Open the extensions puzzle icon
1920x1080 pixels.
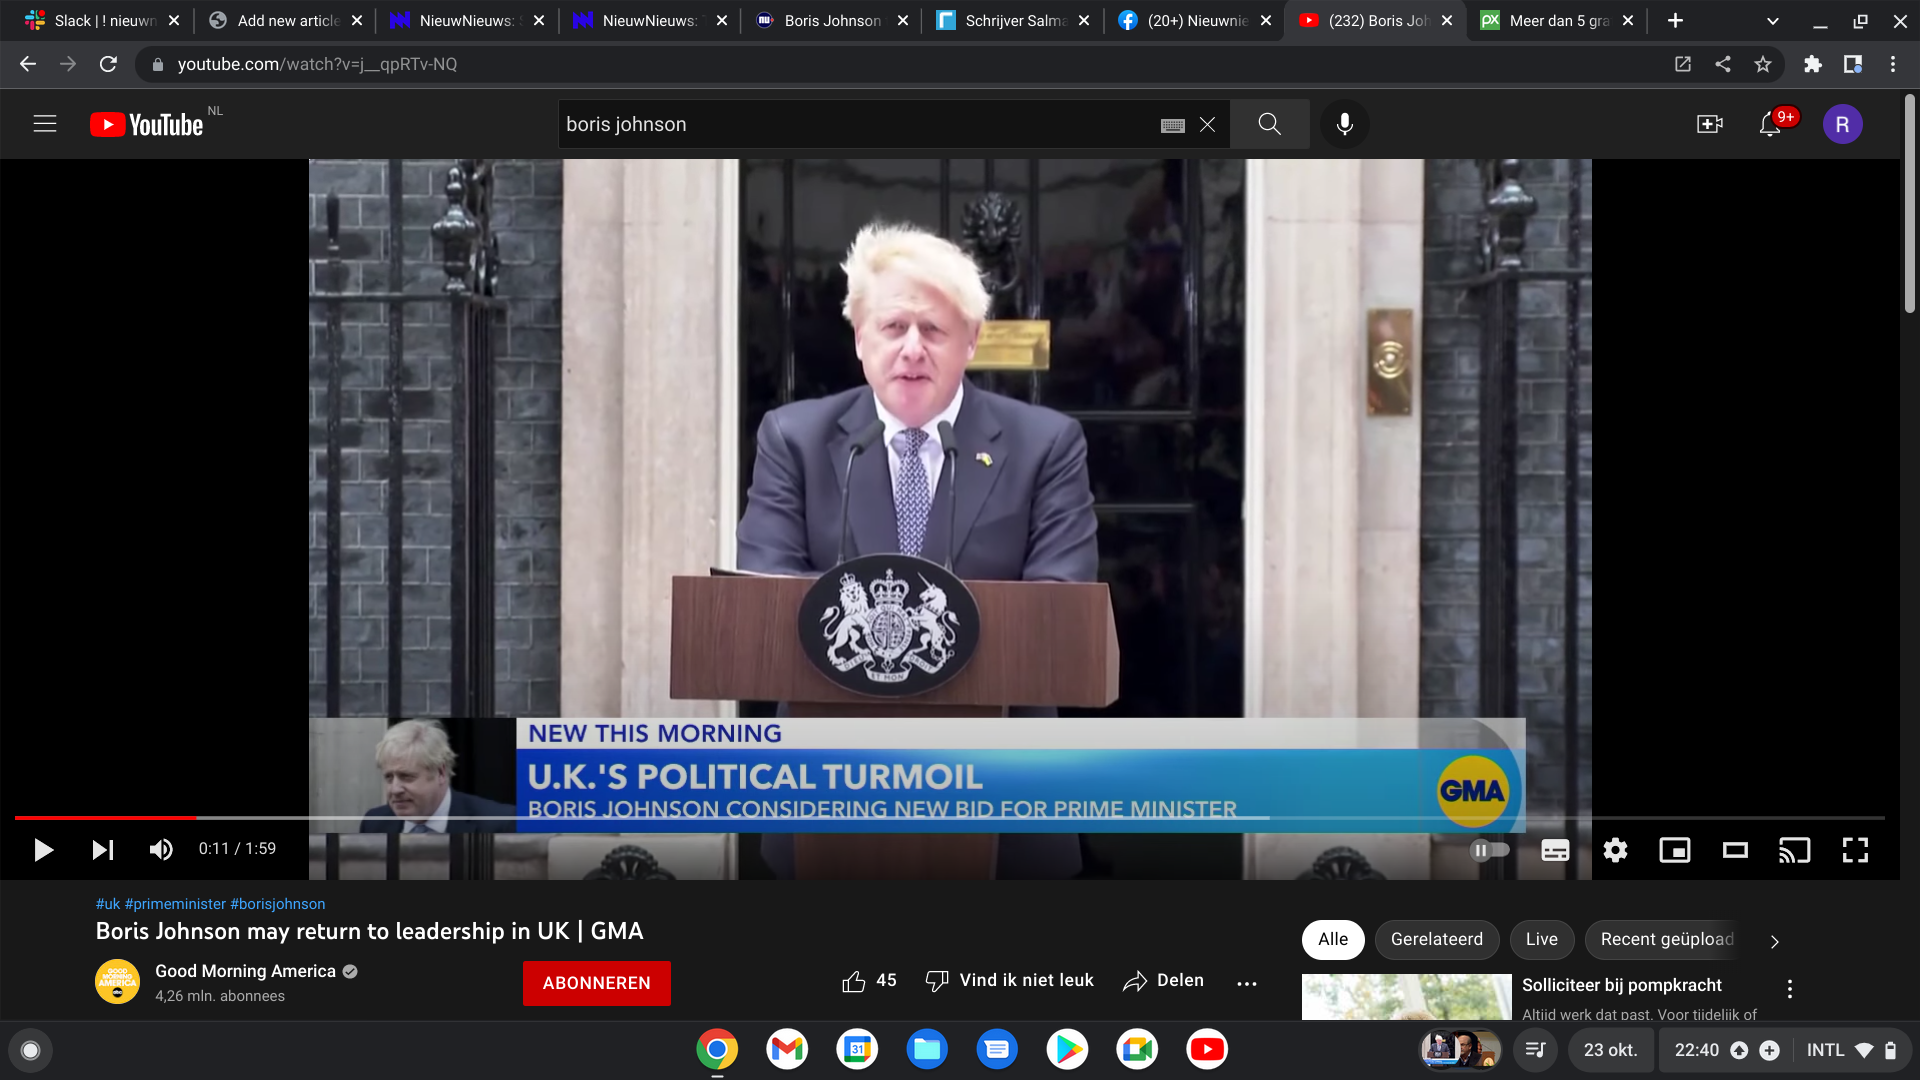click(x=1813, y=64)
